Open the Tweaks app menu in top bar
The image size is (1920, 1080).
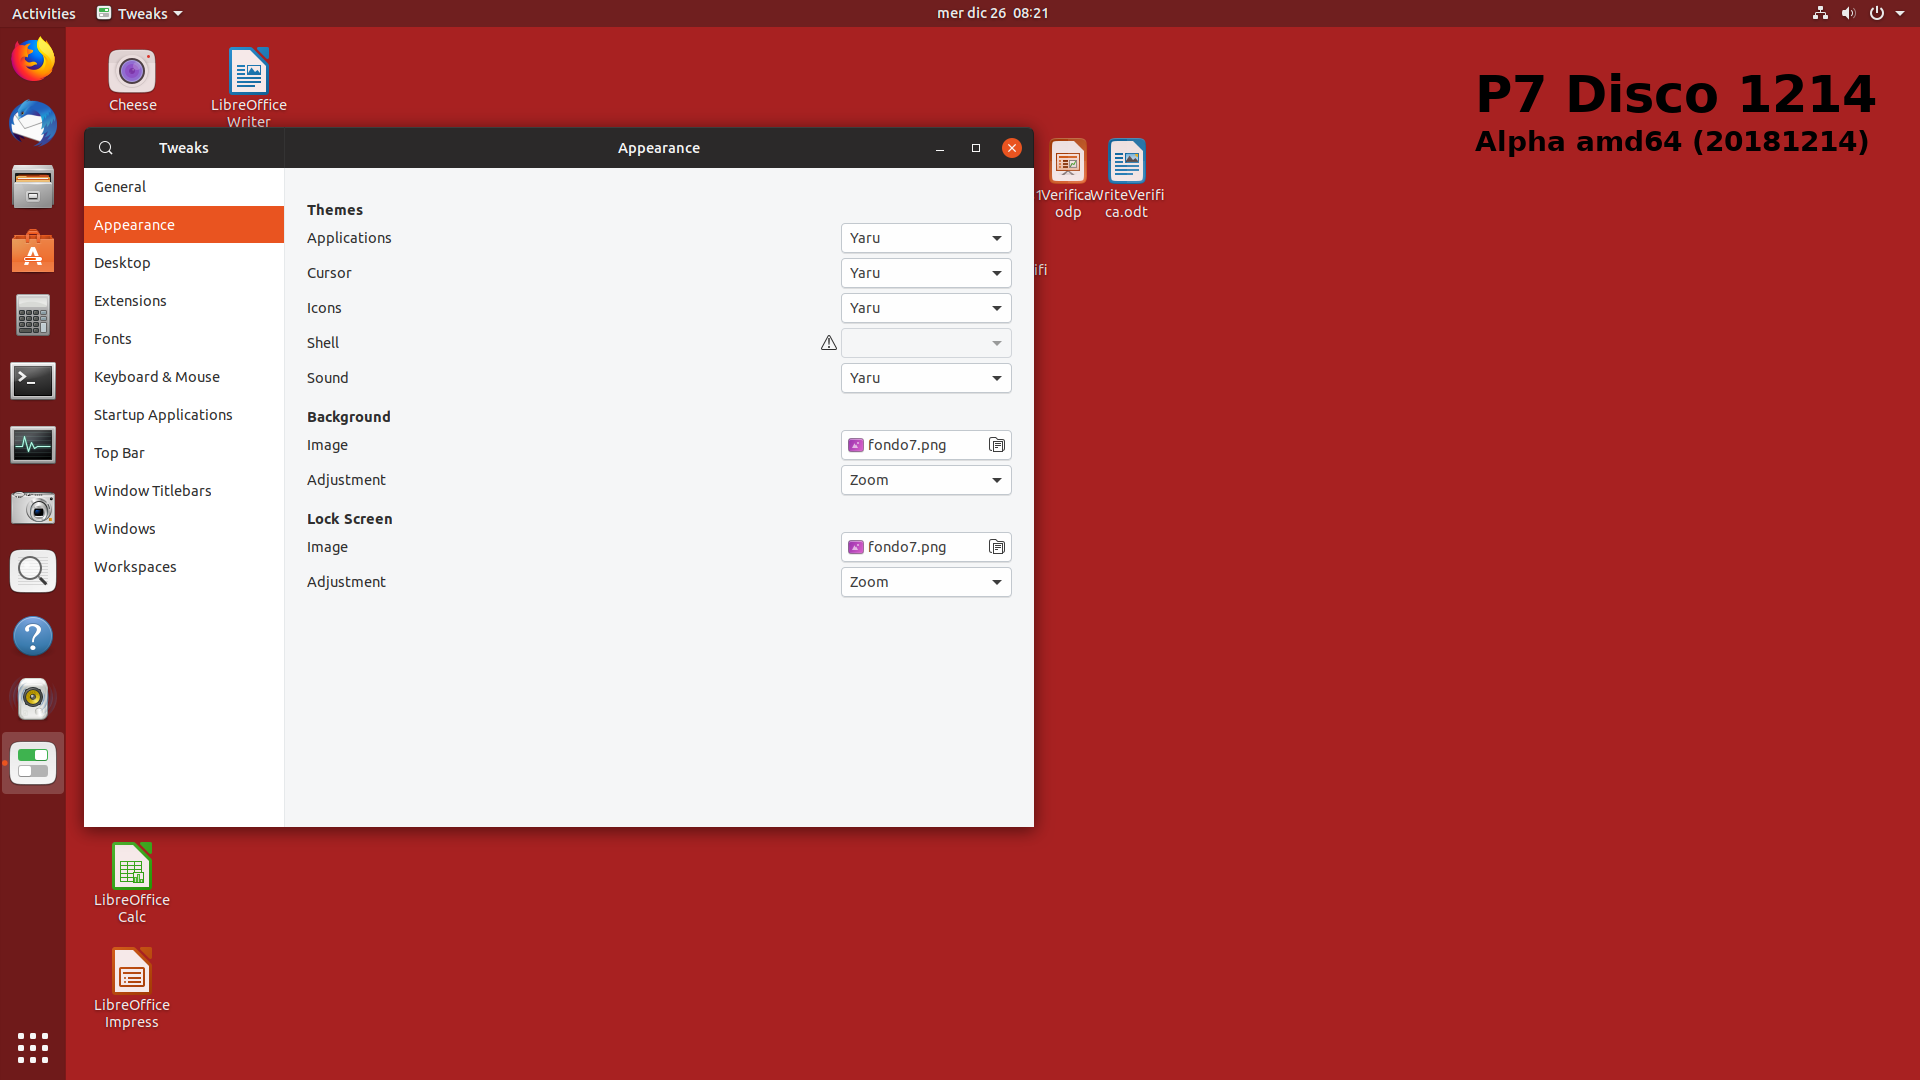pyautogui.click(x=140, y=13)
